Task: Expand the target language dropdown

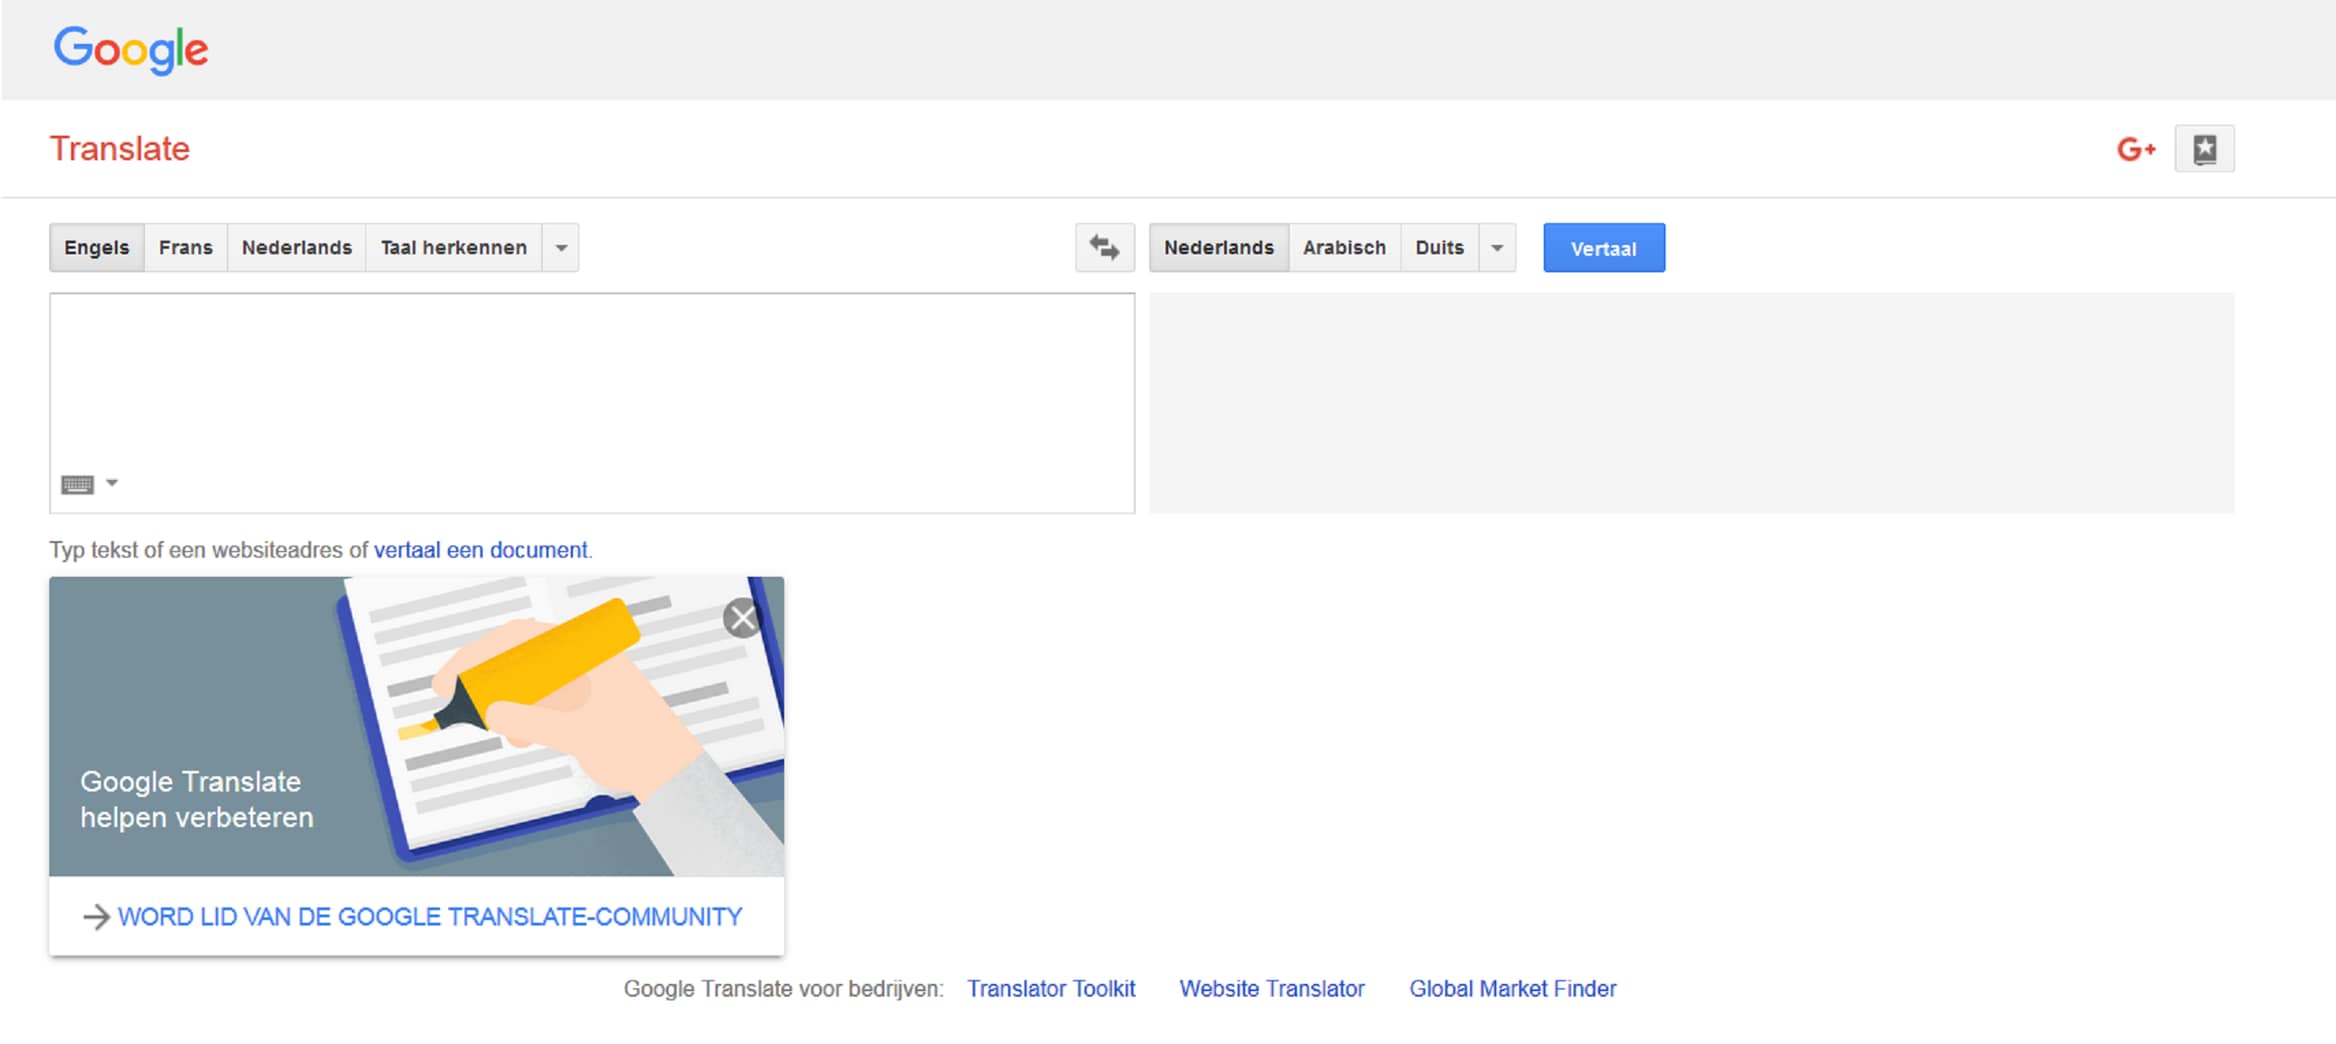Action: coord(1497,247)
